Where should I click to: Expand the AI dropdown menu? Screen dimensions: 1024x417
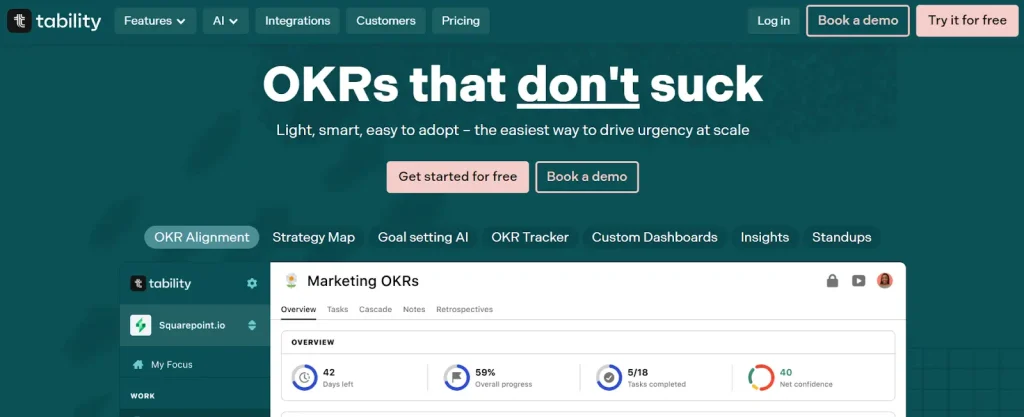click(x=225, y=21)
